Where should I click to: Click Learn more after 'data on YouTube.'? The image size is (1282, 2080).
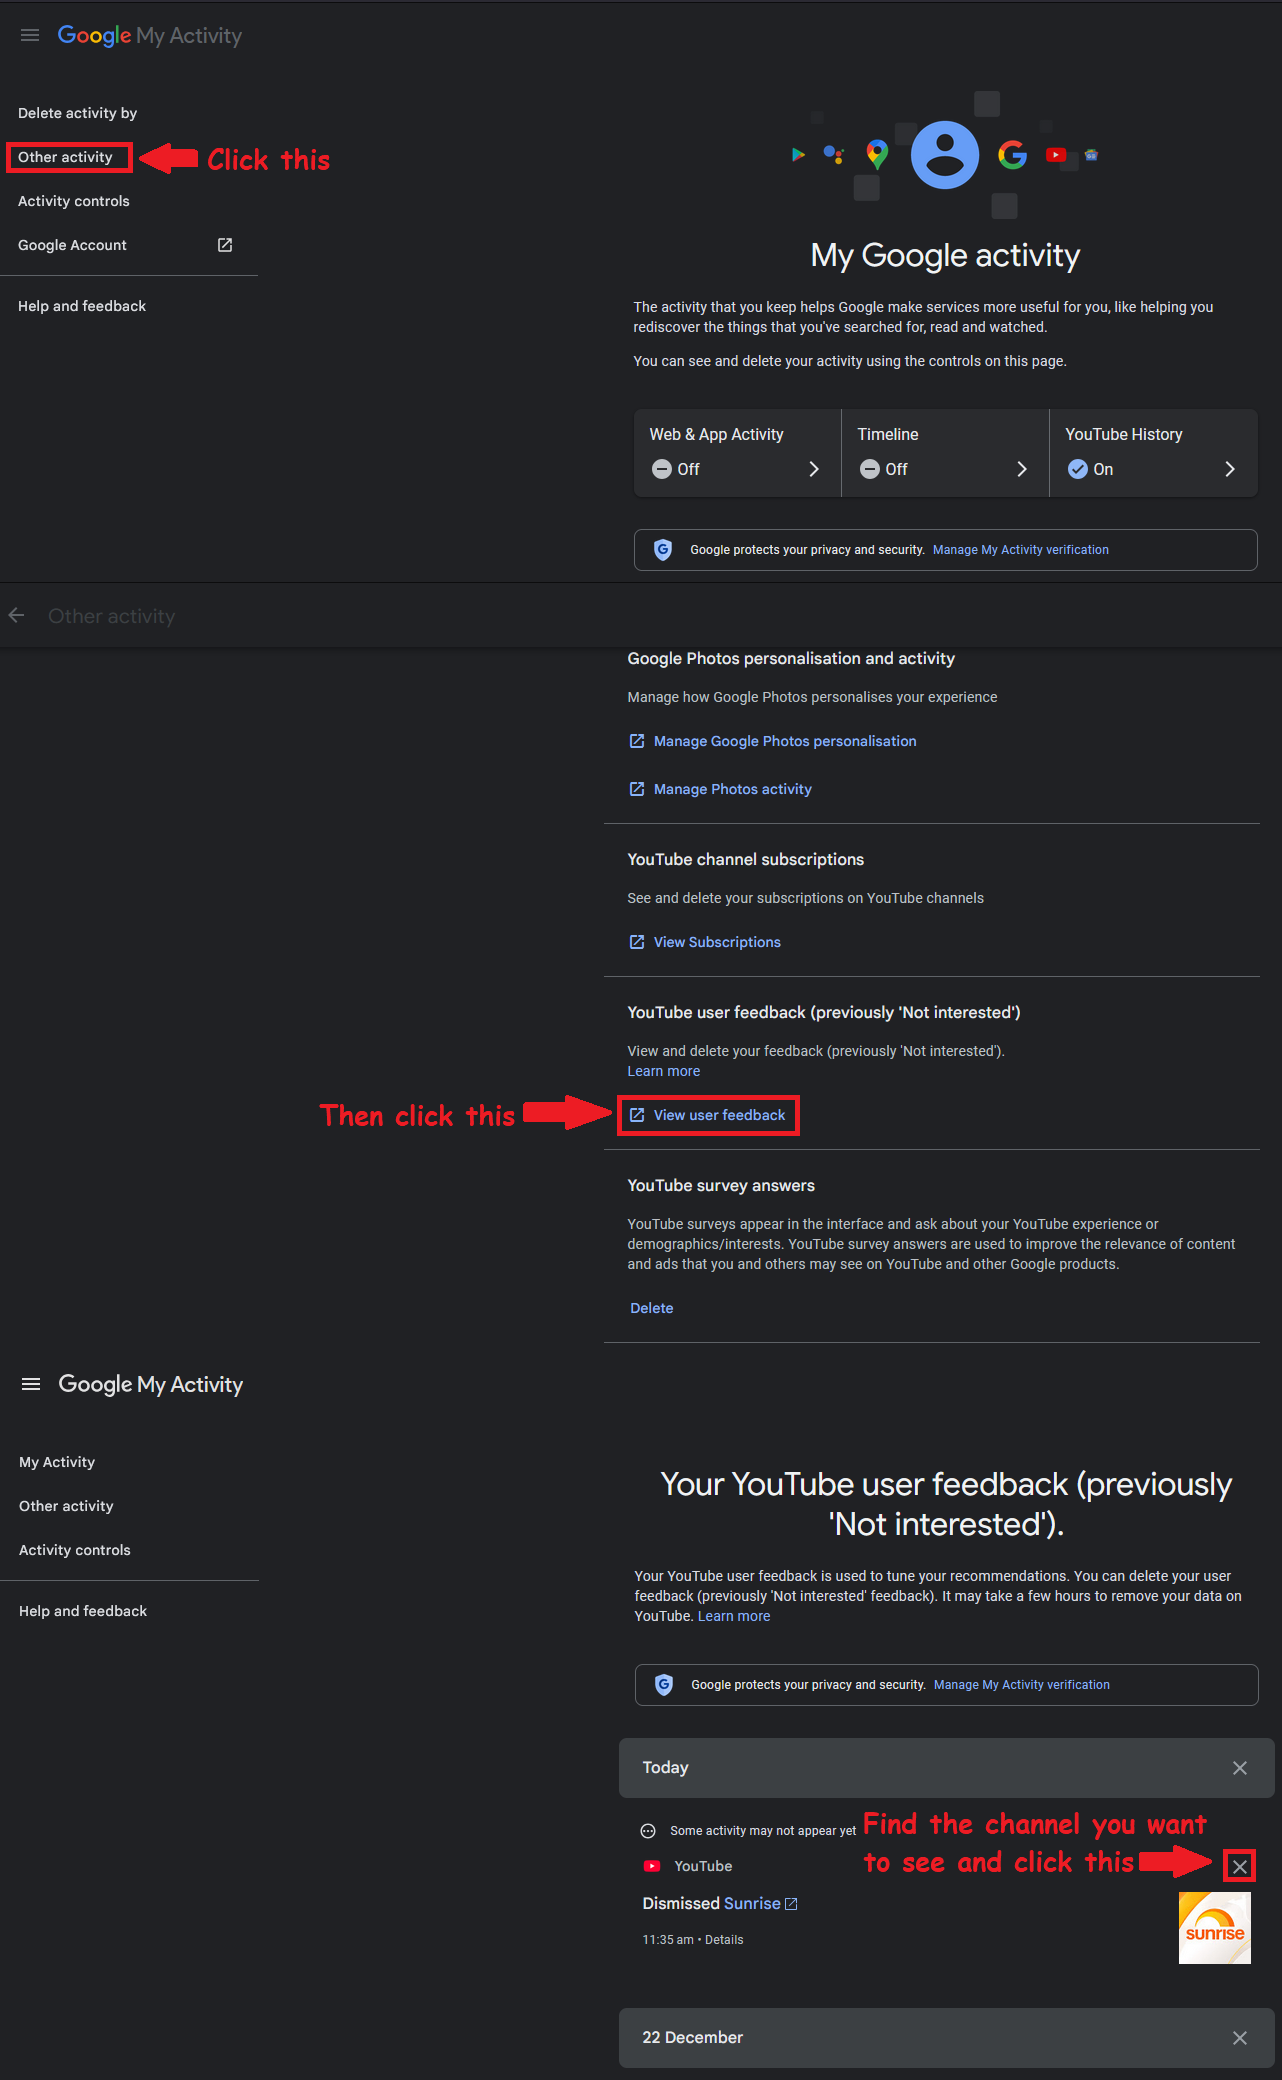tap(734, 1616)
